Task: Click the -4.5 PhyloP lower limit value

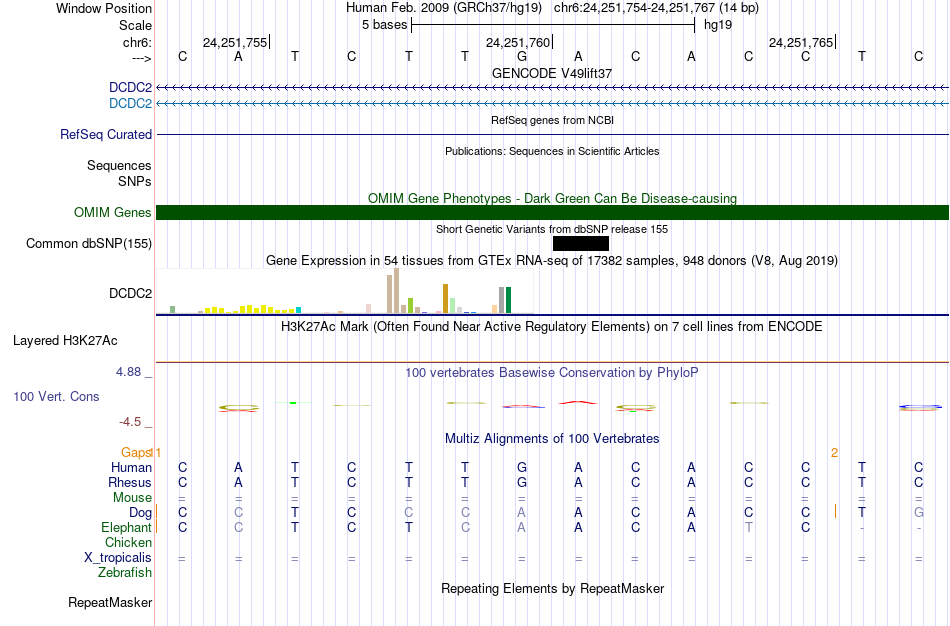Action: click(x=130, y=422)
